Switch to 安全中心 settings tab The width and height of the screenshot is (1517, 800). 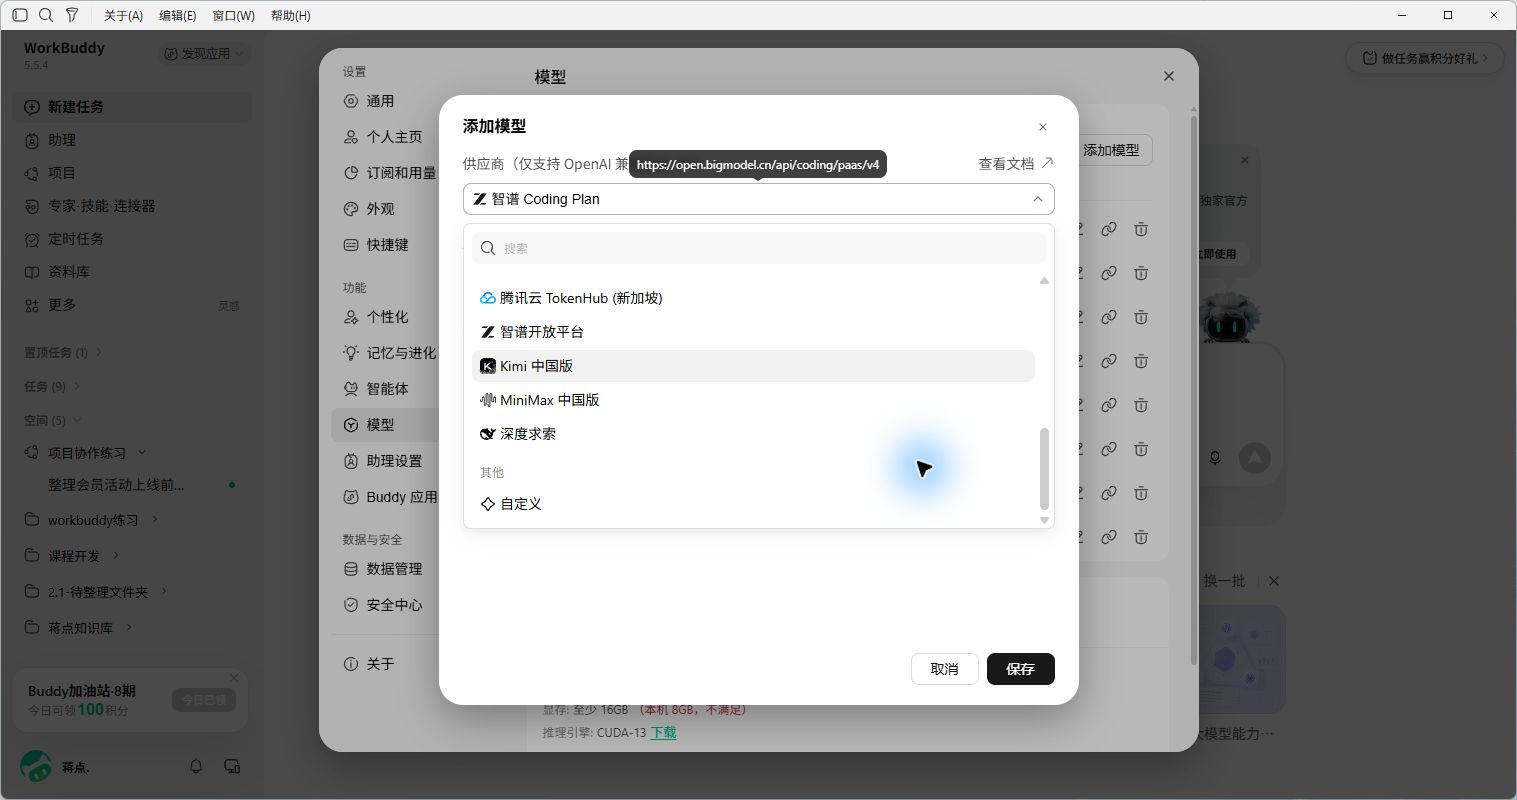(x=385, y=605)
